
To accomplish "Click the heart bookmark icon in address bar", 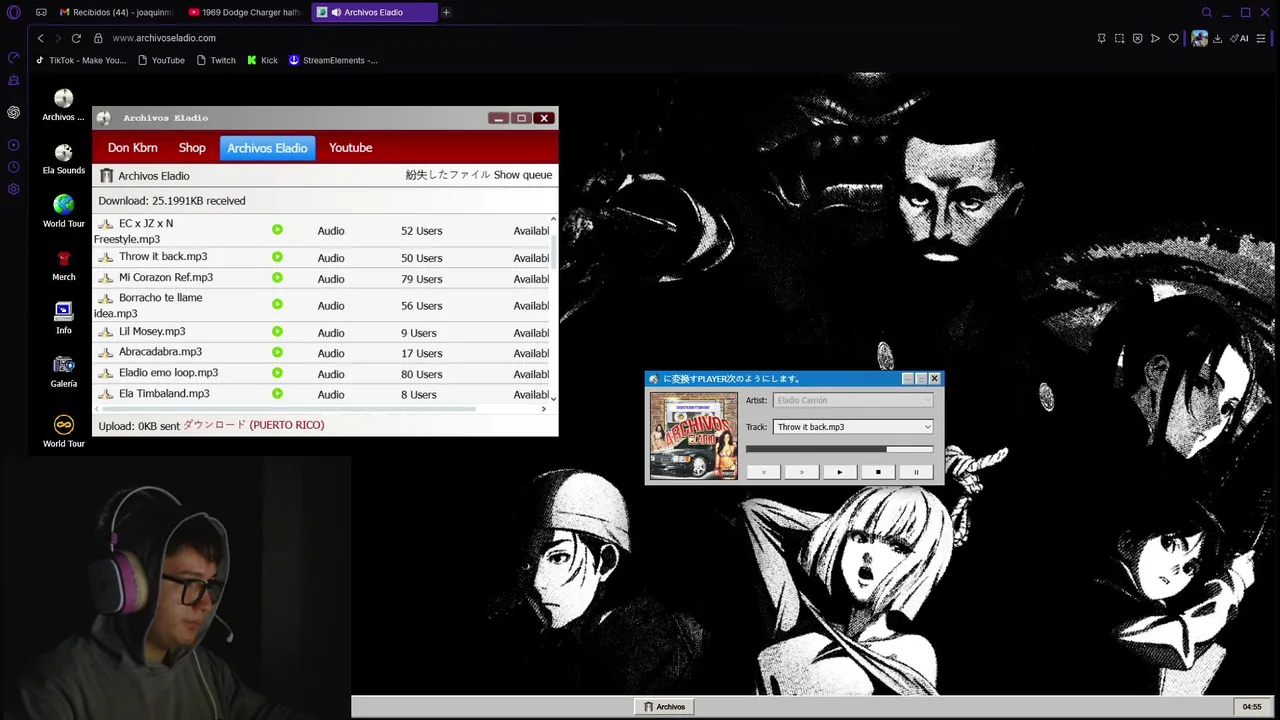I will click(x=1173, y=38).
